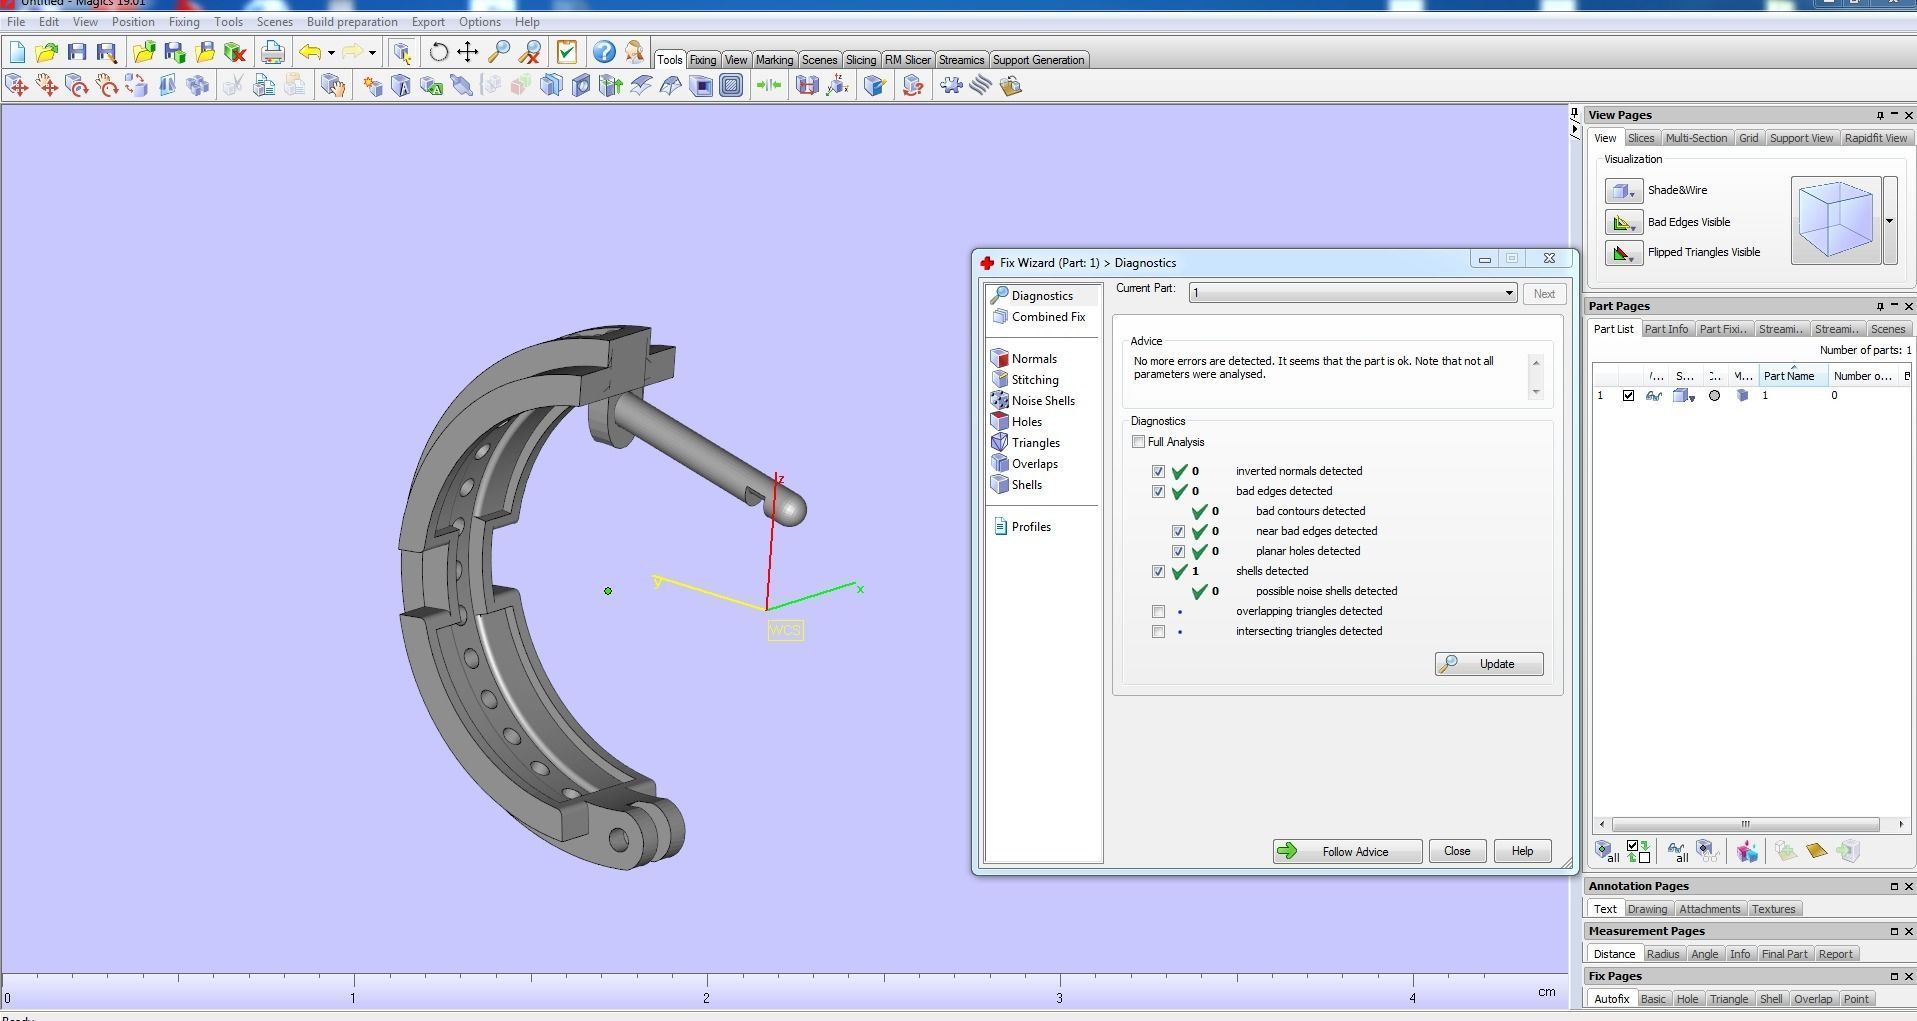The image size is (1917, 1021).
Task: Collapse the Annotation Pages panel
Action: [x=1894, y=886]
